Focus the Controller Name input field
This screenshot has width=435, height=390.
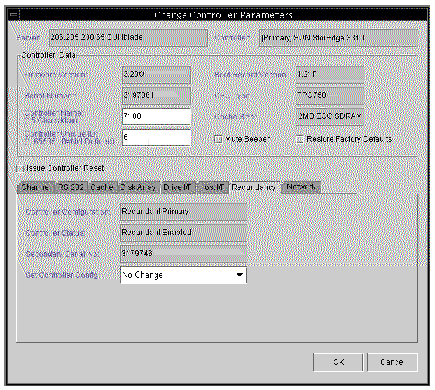[x=157, y=116]
